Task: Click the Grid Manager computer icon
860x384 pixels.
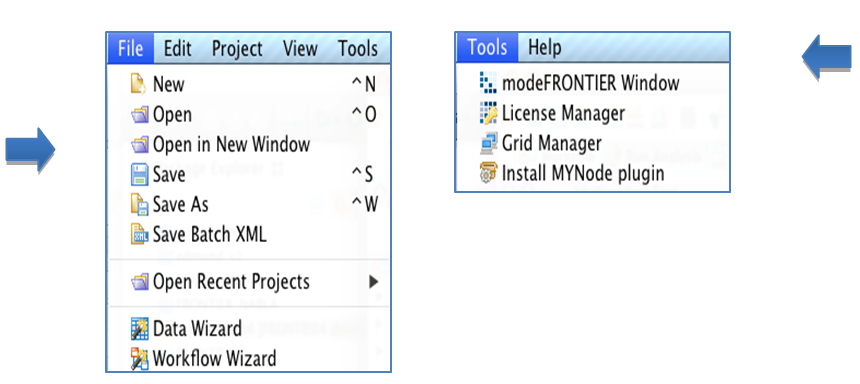Action: 488,143
